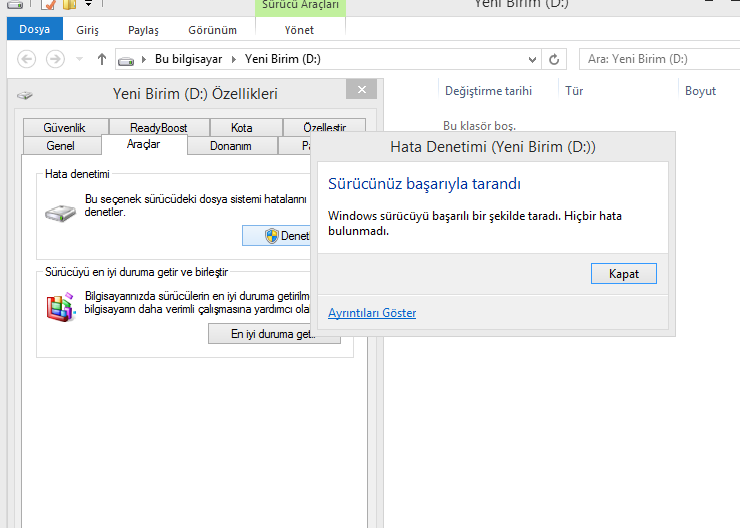Click the 'Ara: Yeni Birim (D:)' search box
The height and width of the screenshot is (528, 740).
[659, 59]
